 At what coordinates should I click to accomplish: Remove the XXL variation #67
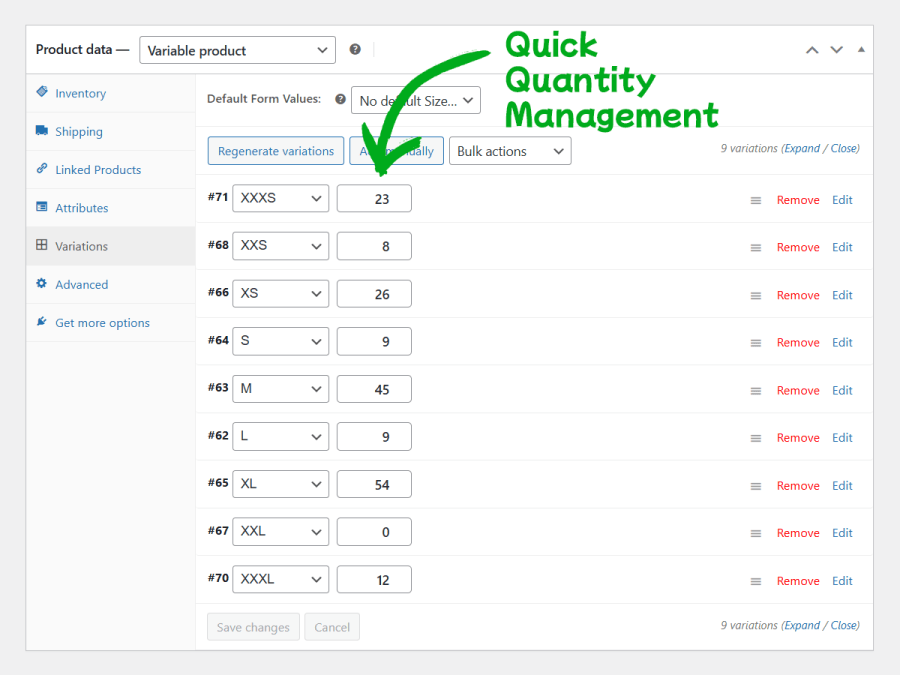[x=798, y=533]
